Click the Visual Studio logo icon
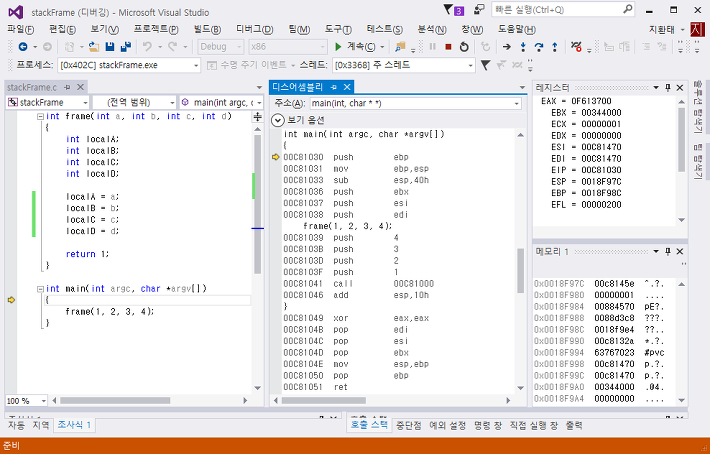This screenshot has width=710, height=454. tap(15, 12)
